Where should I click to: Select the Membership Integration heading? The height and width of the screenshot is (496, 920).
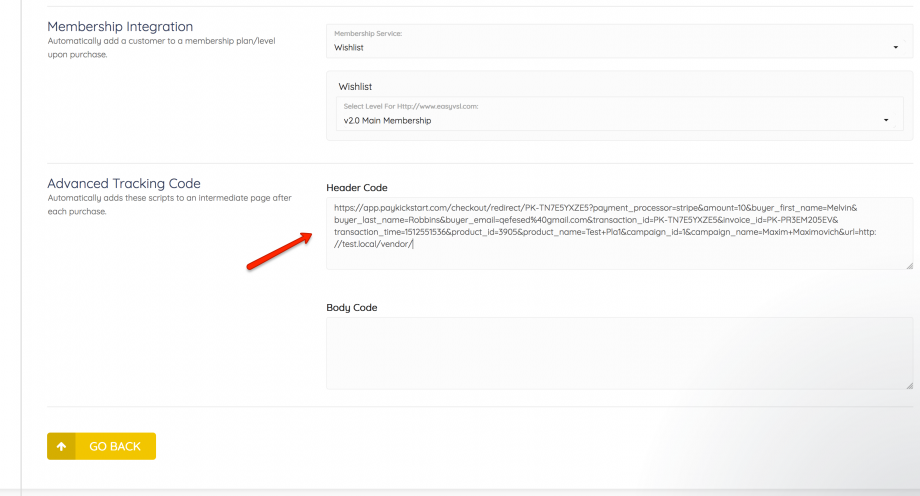[120, 26]
